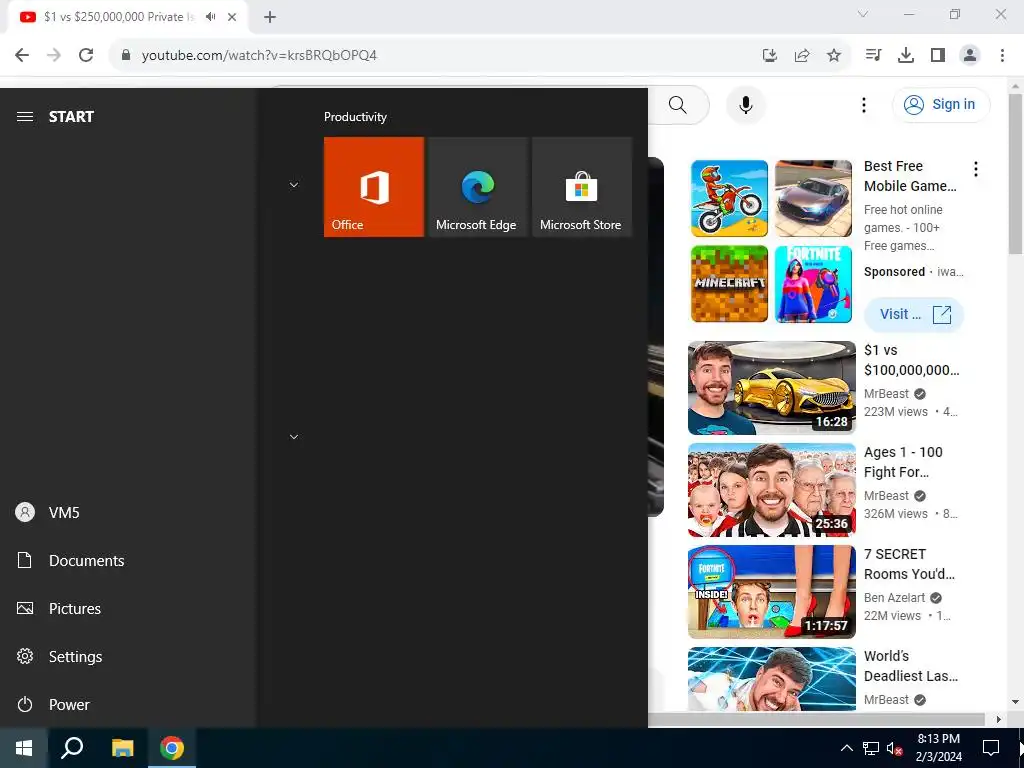Screen dimensions: 1024x768
Task: Click the horizontal scrollbar right arrow
Action: click(998, 719)
